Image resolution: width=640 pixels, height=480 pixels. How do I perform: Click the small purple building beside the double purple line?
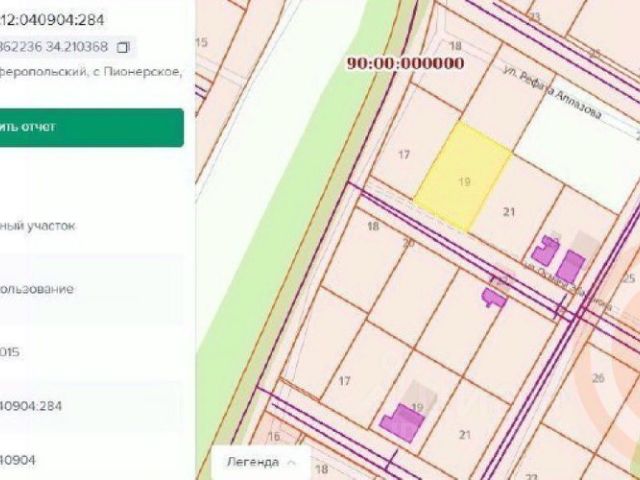494,297
